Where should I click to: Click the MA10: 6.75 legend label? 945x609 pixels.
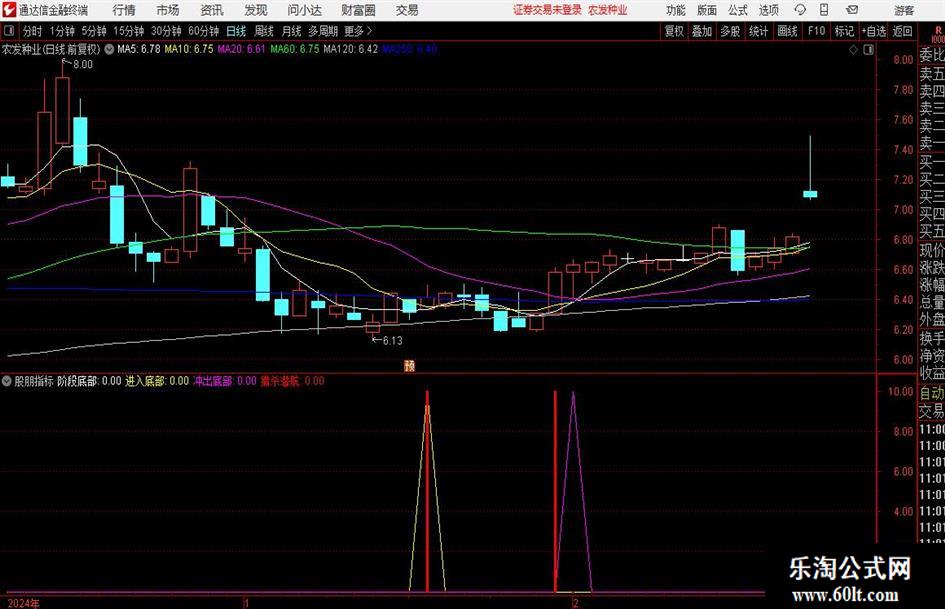tap(189, 49)
